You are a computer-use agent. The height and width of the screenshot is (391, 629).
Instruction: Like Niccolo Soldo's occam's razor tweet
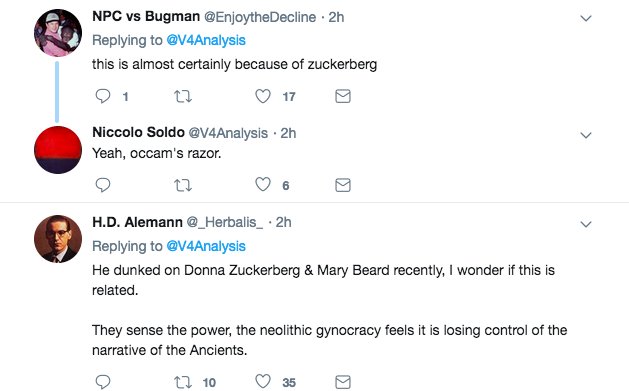point(263,184)
